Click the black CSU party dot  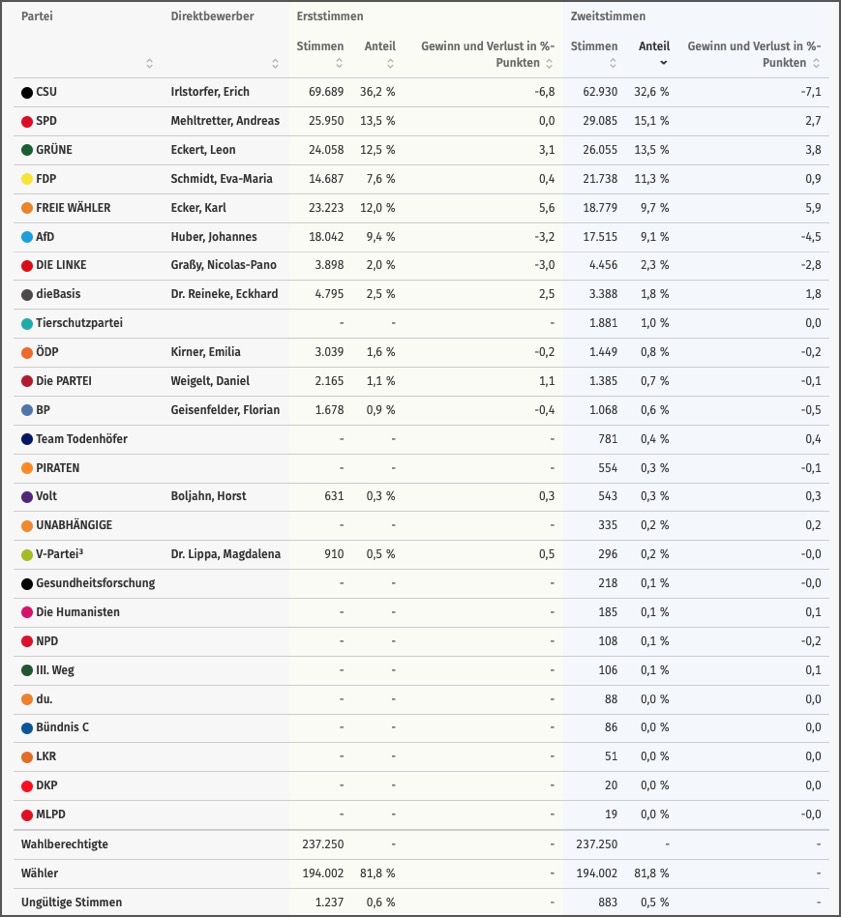click(x=27, y=93)
